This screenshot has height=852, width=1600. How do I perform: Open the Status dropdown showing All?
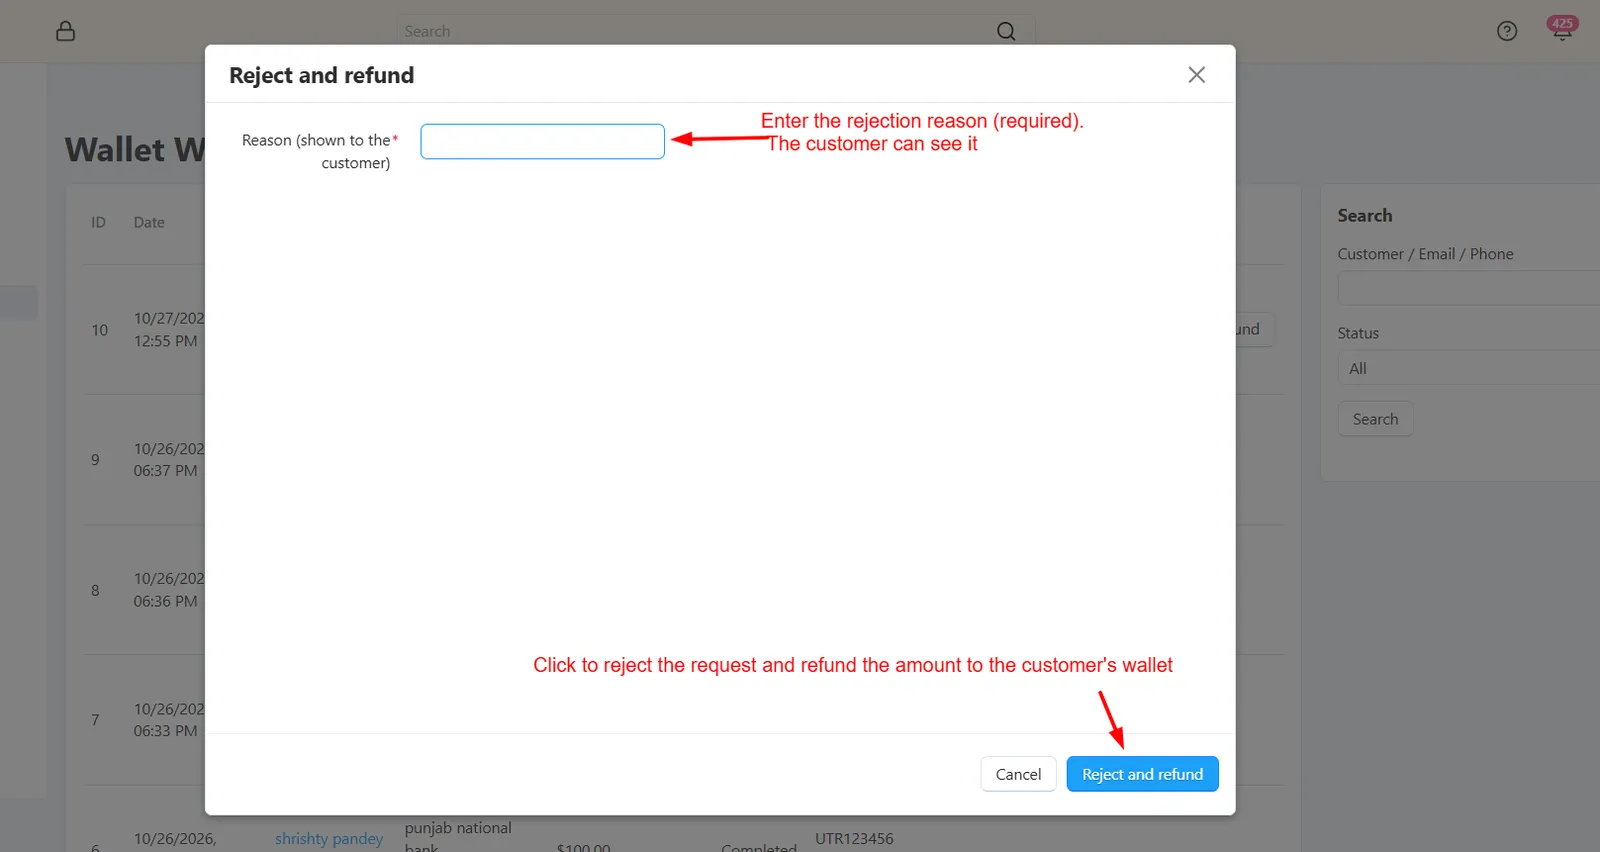tap(1468, 368)
